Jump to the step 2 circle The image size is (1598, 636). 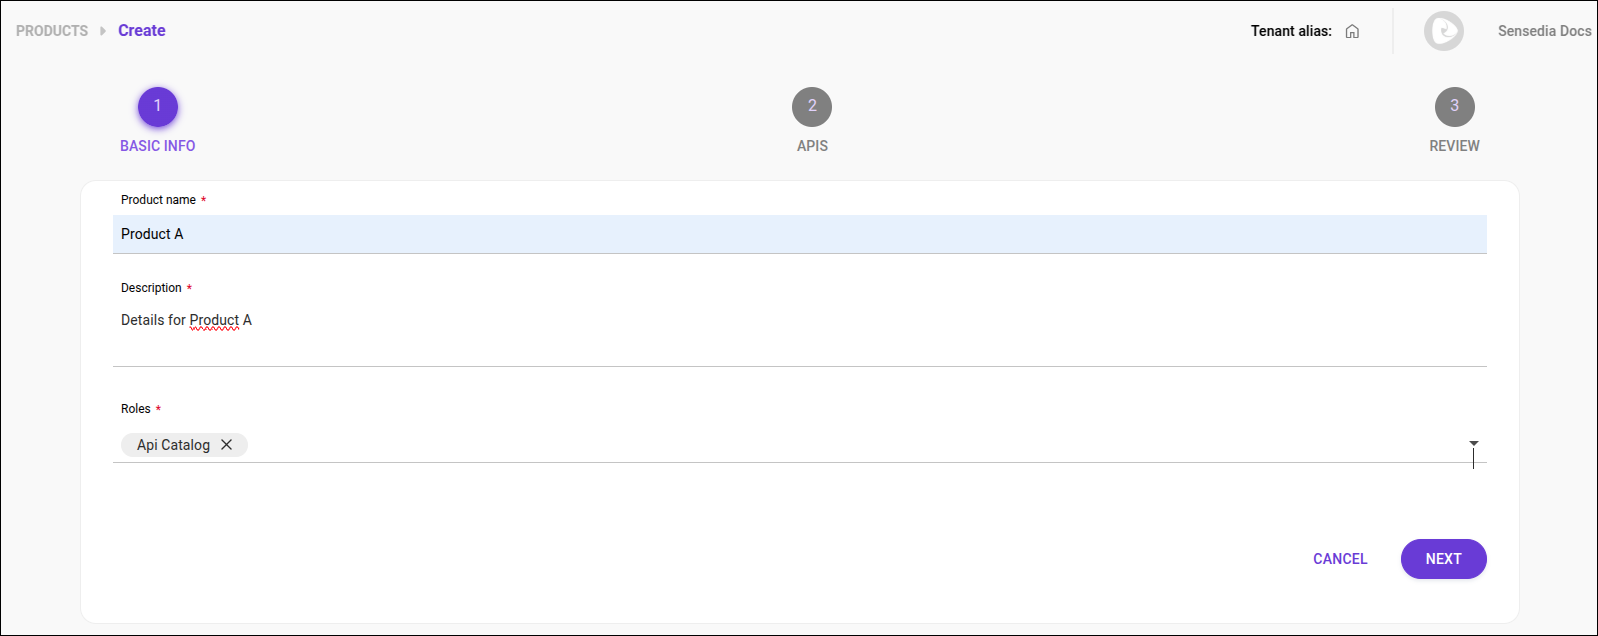click(x=812, y=107)
